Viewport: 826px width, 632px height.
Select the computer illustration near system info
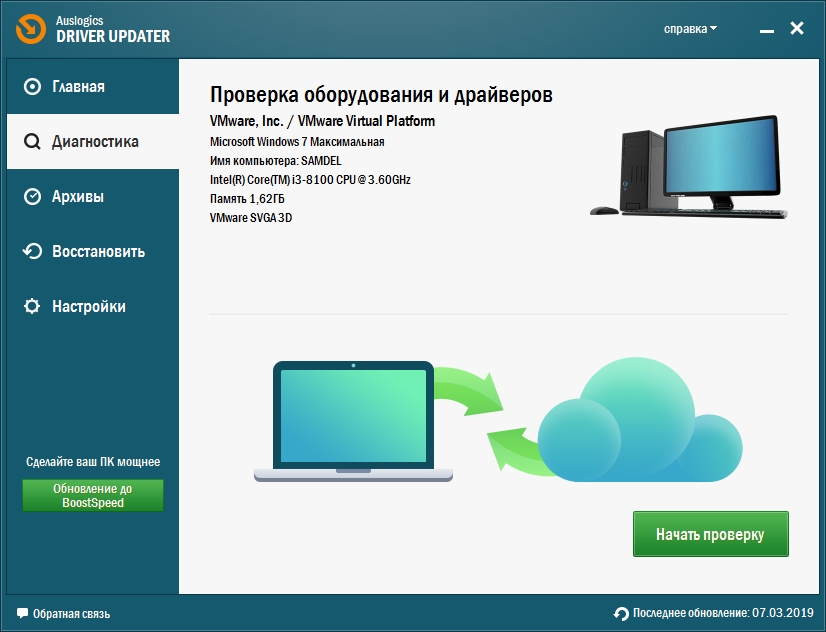688,165
